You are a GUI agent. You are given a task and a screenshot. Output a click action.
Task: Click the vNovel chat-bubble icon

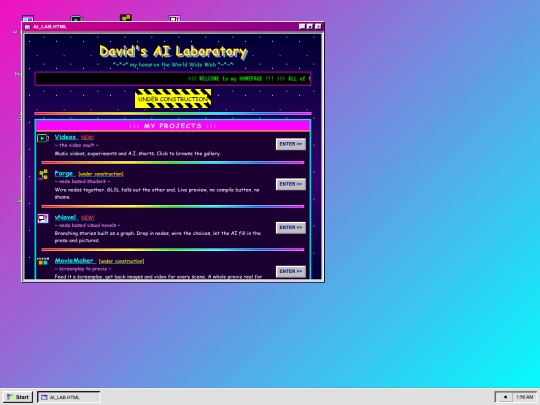pos(43,218)
